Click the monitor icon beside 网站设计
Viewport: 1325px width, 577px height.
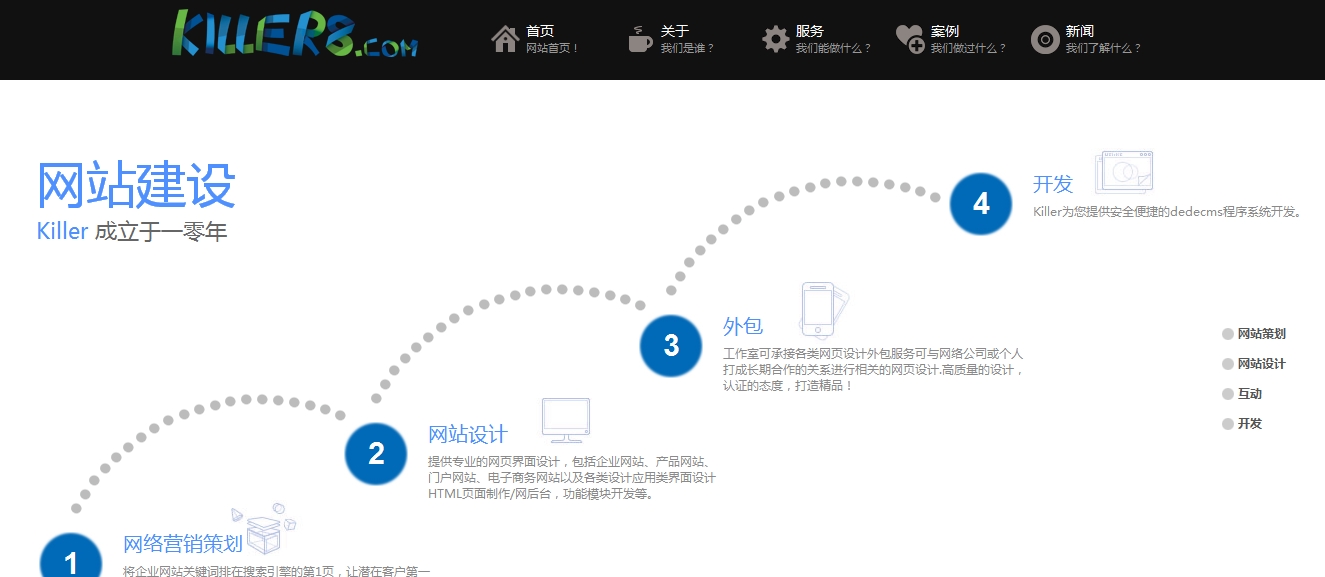[x=565, y=420]
